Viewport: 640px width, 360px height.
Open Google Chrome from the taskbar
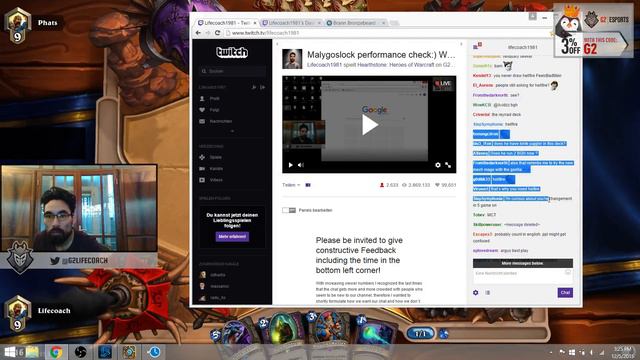pos(56,352)
